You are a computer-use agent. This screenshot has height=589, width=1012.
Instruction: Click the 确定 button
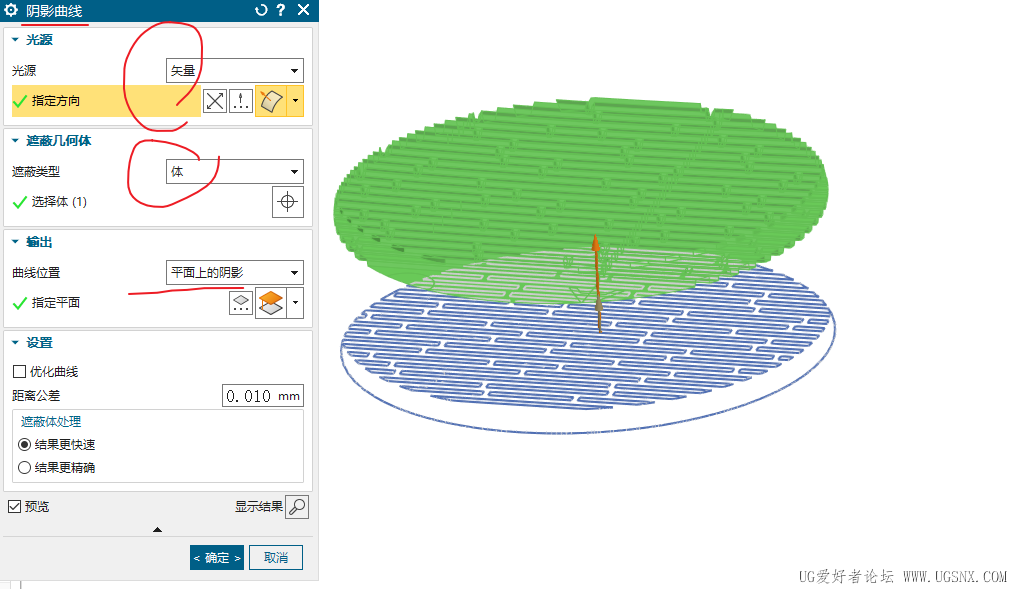click(x=217, y=558)
